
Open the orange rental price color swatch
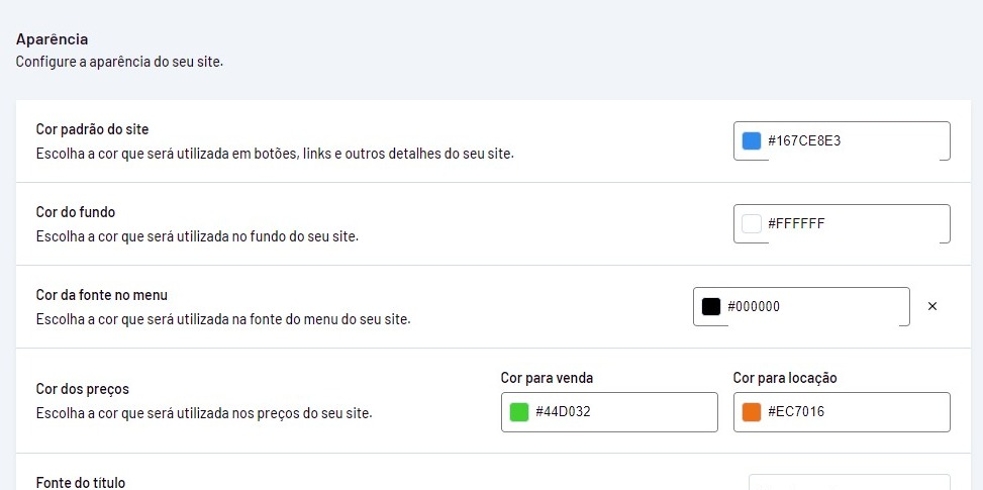[752, 412]
